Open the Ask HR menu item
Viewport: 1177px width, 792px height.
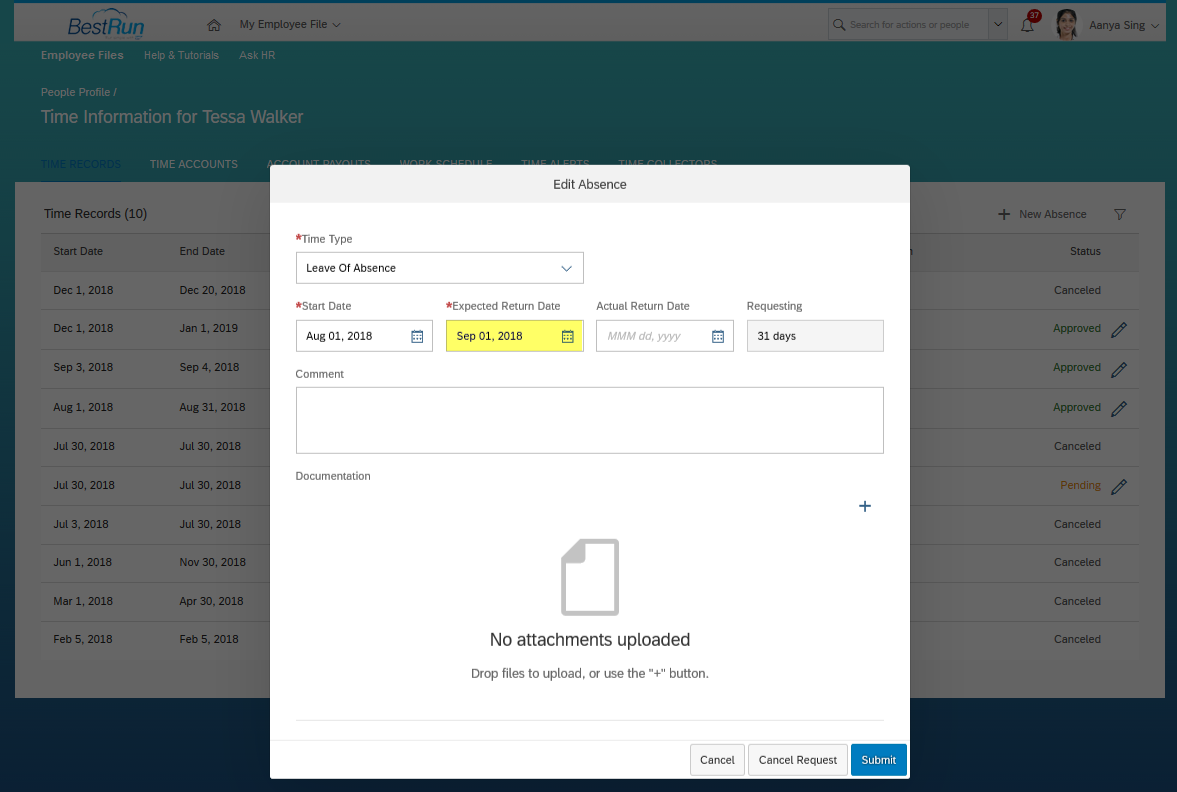(x=257, y=55)
